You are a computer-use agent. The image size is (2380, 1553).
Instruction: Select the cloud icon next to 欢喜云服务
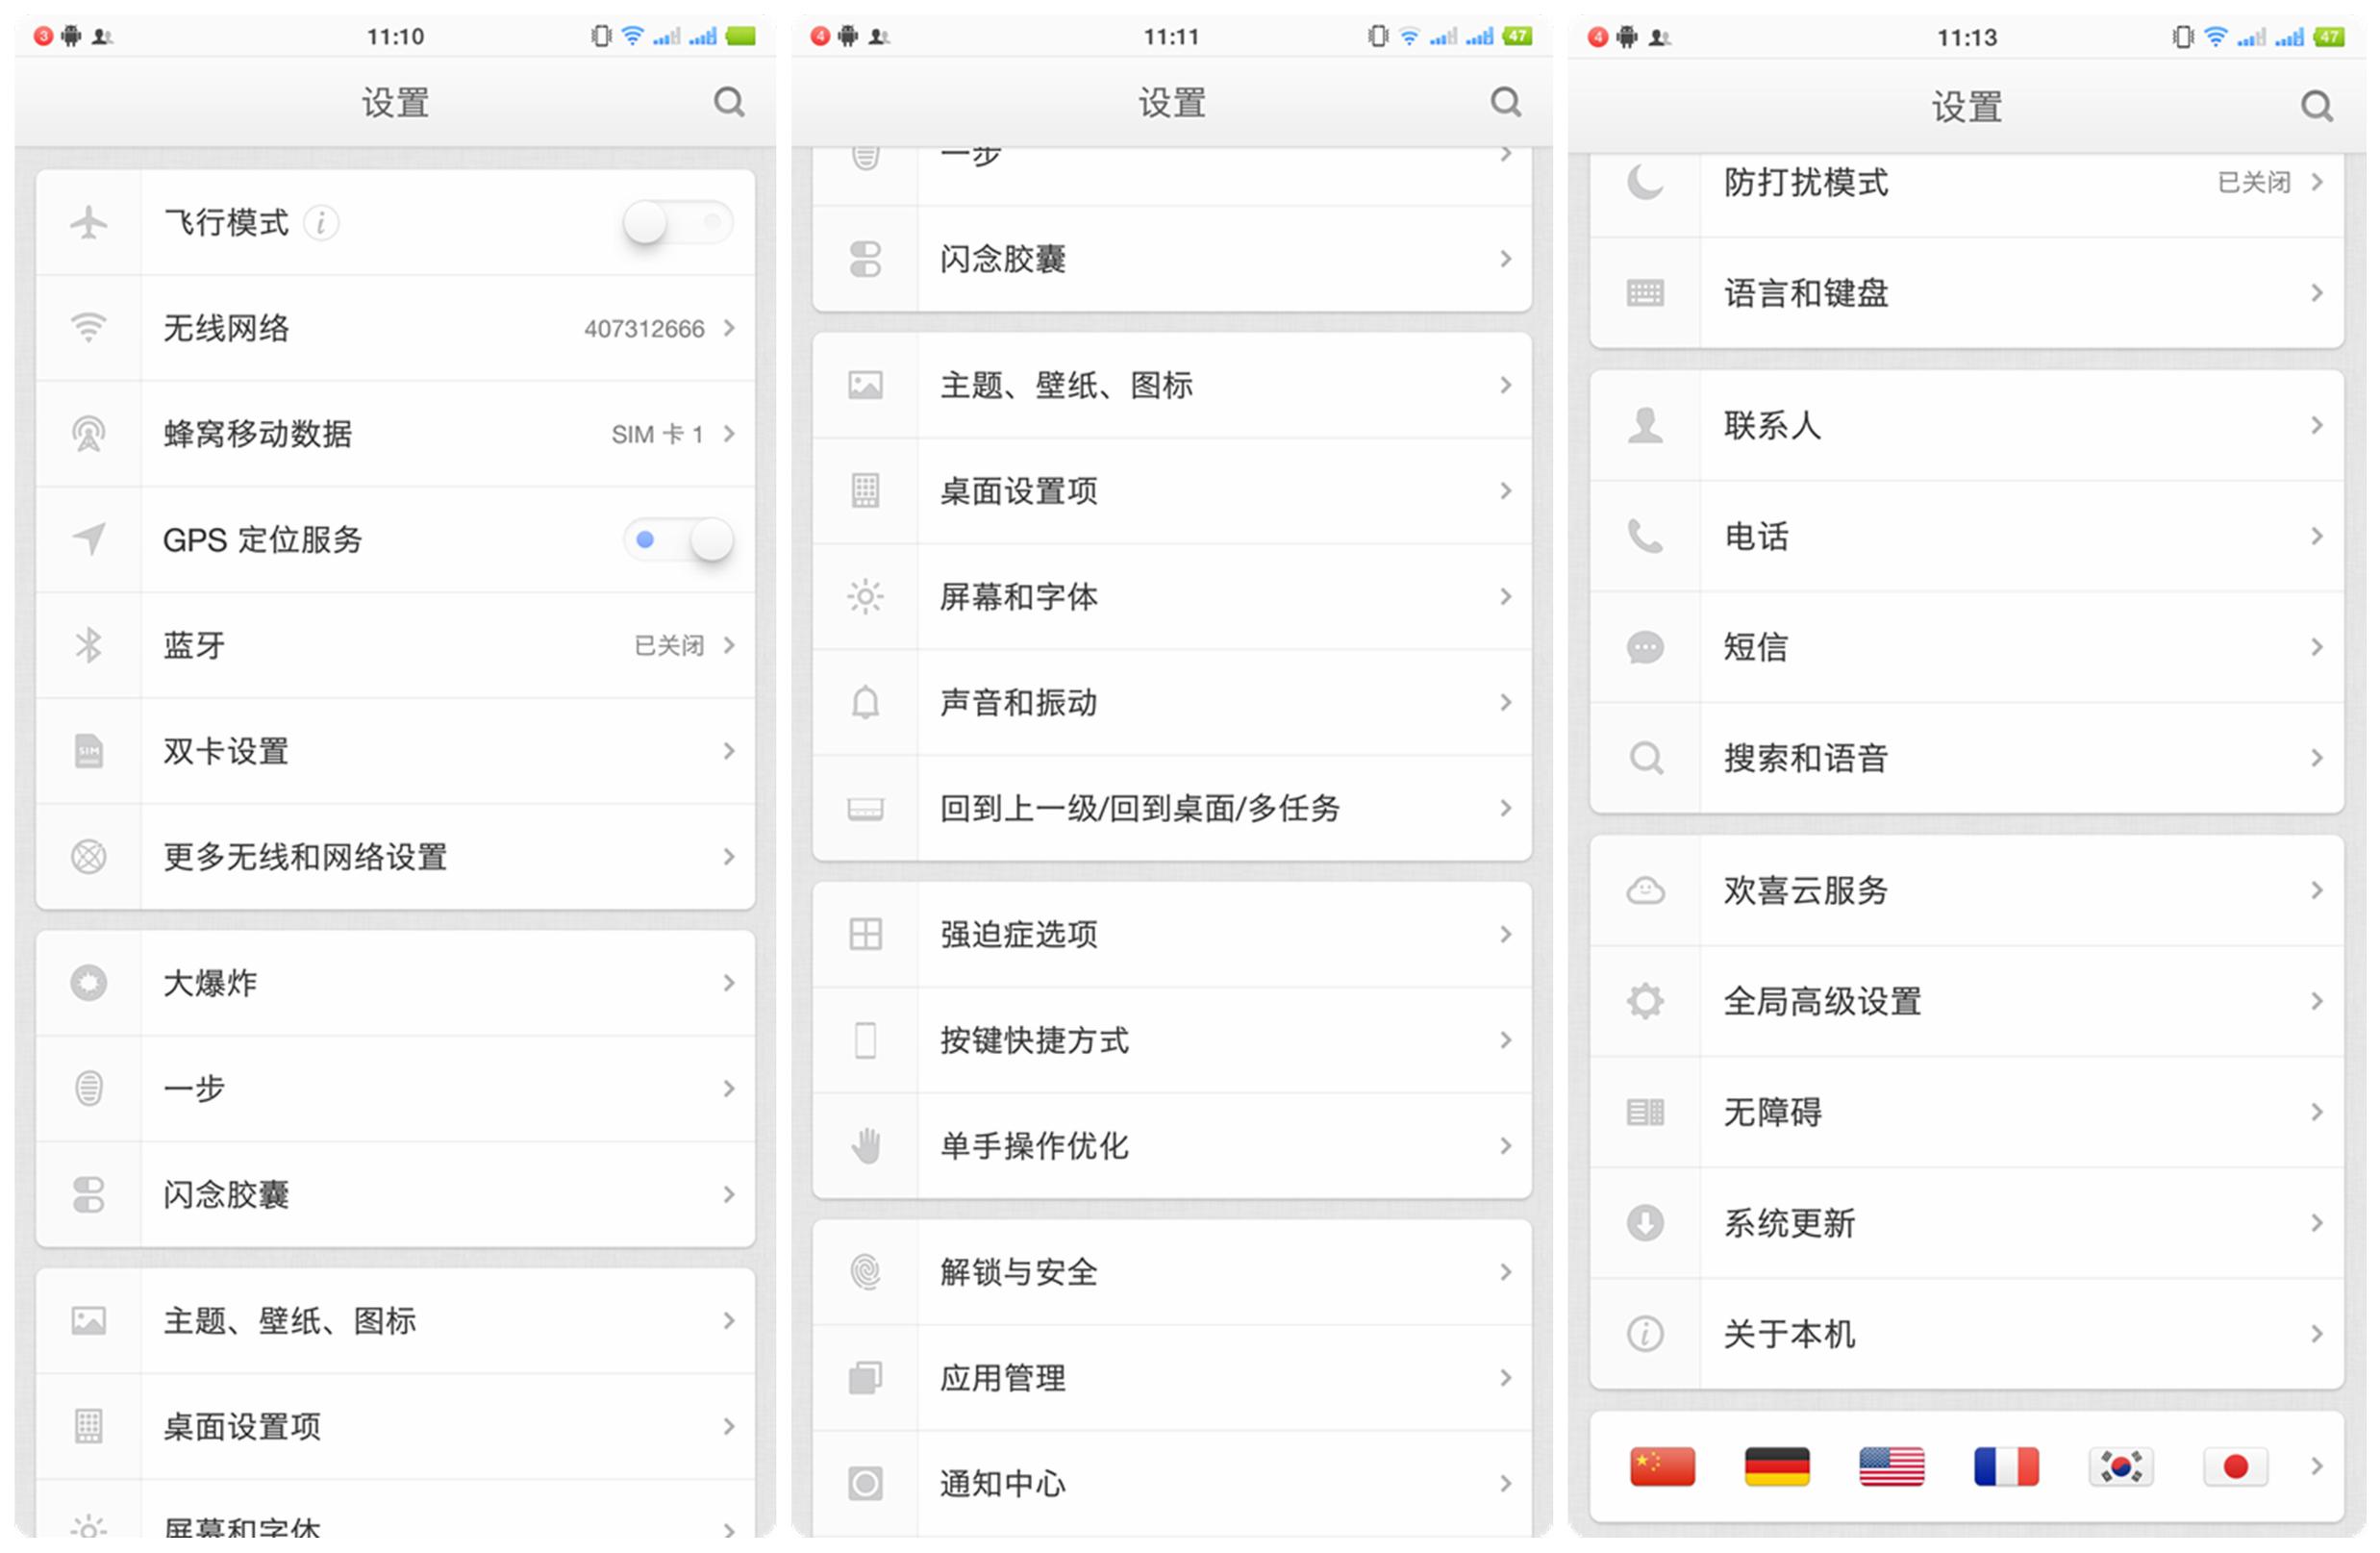[x=1646, y=890]
